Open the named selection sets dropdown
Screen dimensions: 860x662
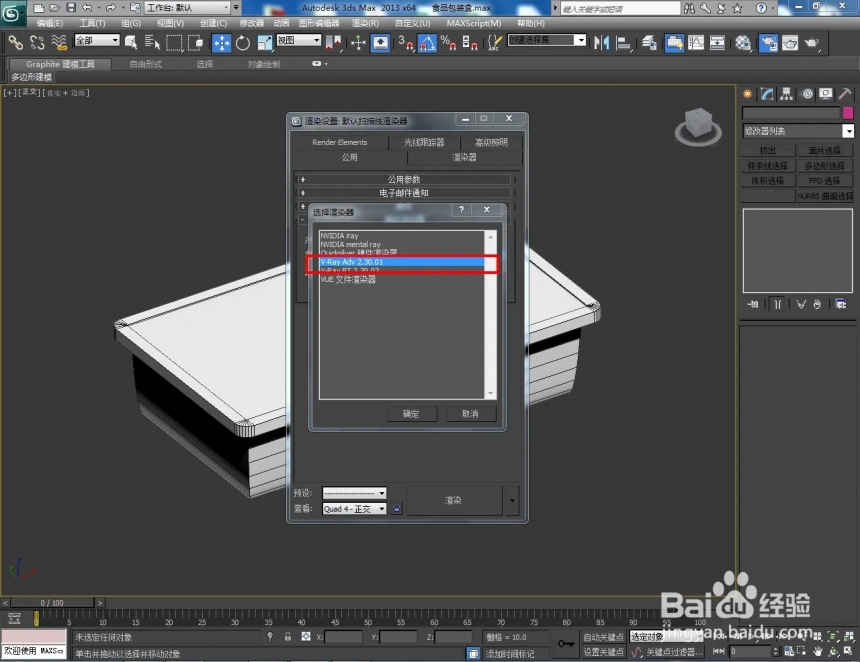[547, 40]
